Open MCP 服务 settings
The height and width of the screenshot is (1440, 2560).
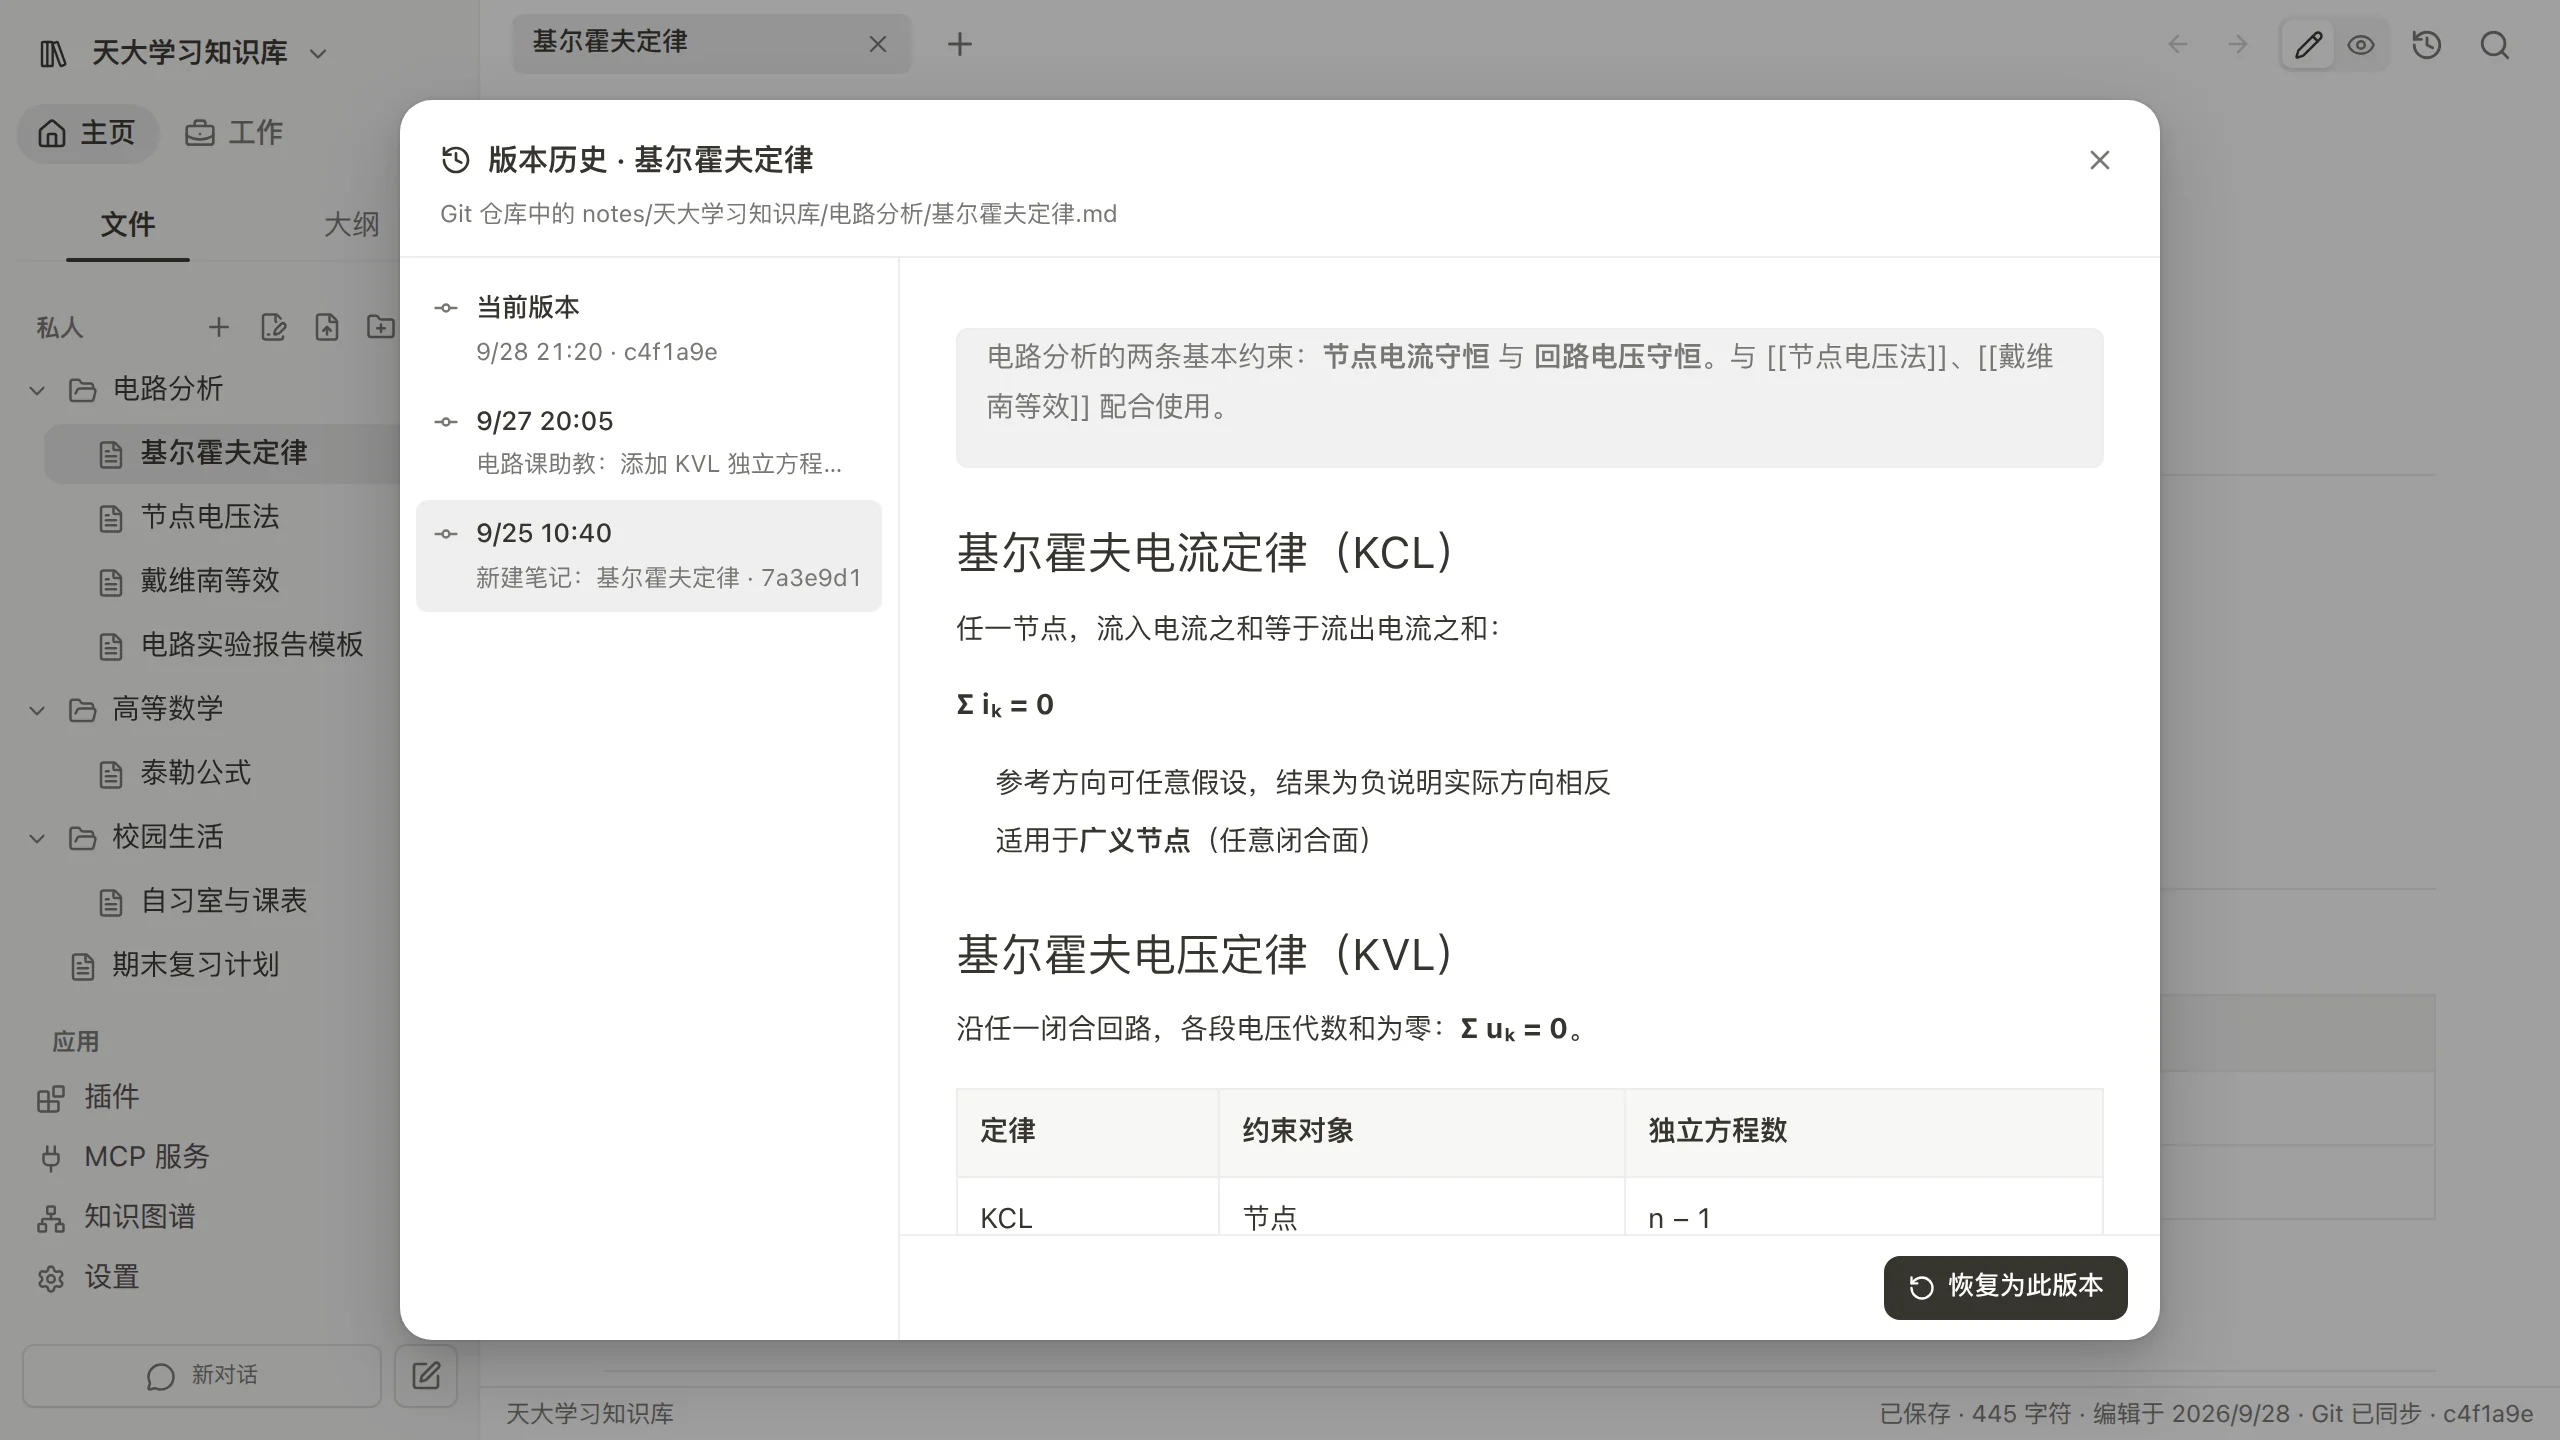click(x=123, y=1158)
